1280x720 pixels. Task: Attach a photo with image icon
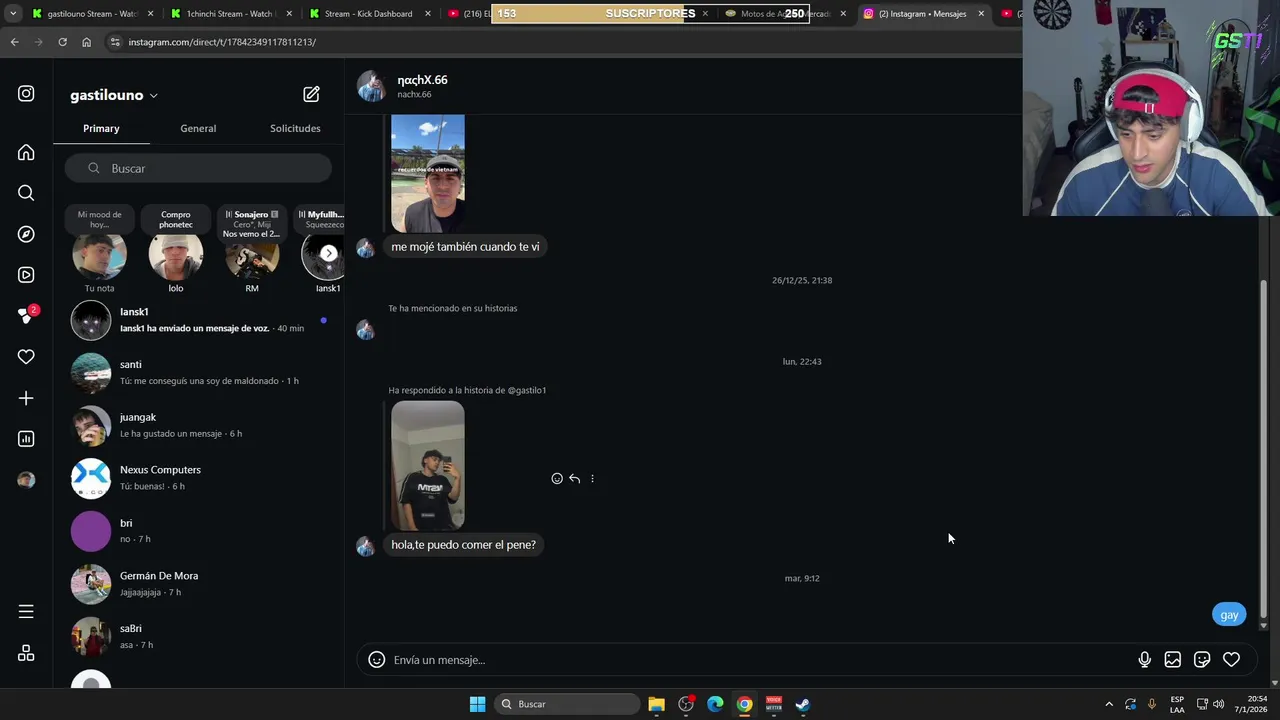pos(1173,660)
